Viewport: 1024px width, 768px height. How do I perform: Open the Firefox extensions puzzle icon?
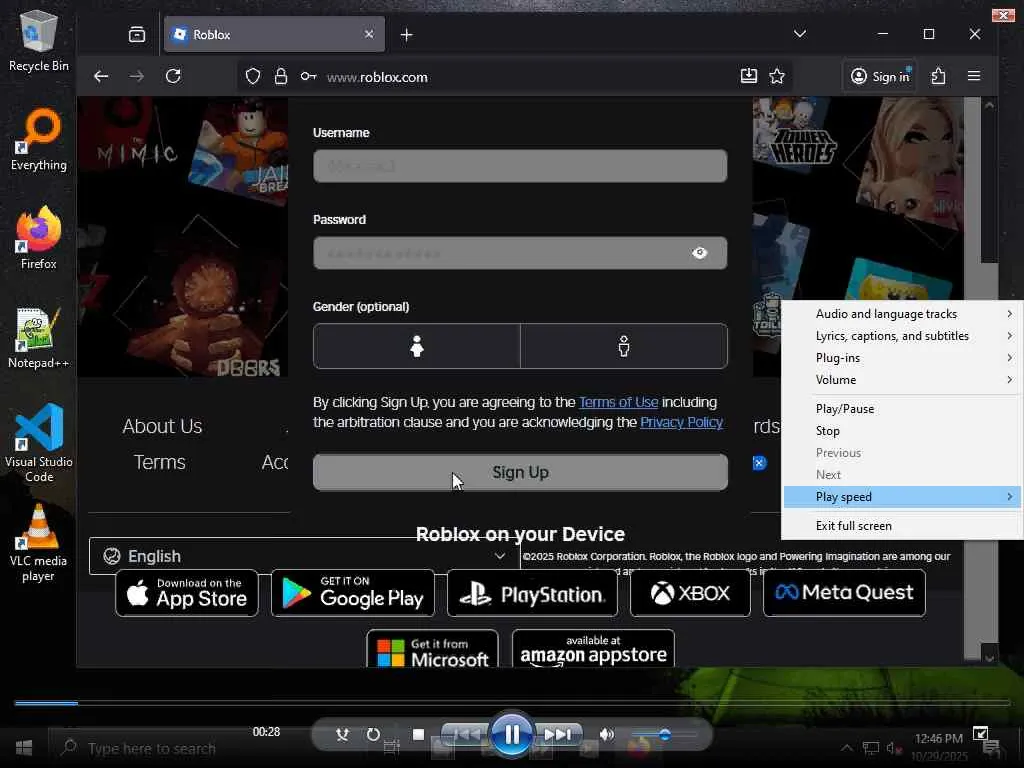(x=938, y=76)
